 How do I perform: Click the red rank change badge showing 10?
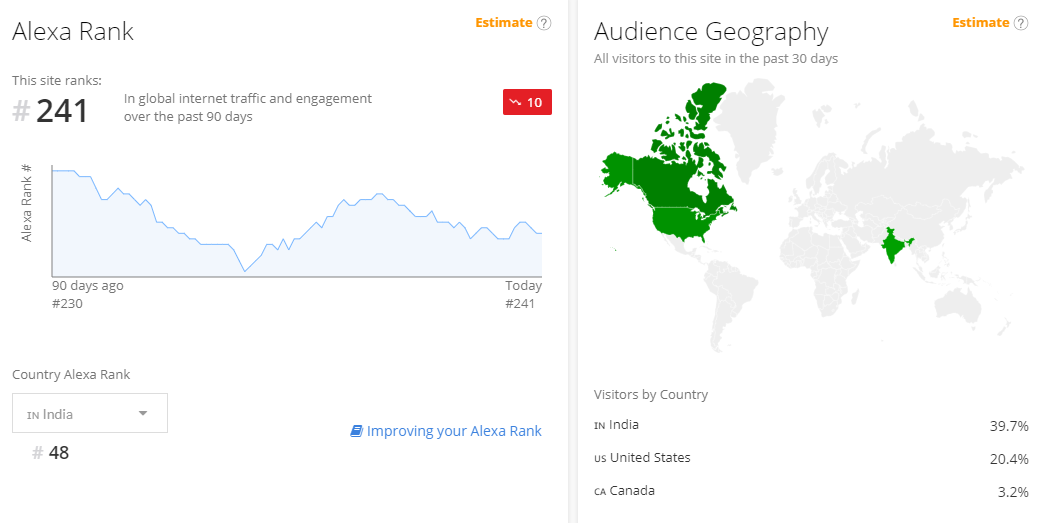[527, 102]
